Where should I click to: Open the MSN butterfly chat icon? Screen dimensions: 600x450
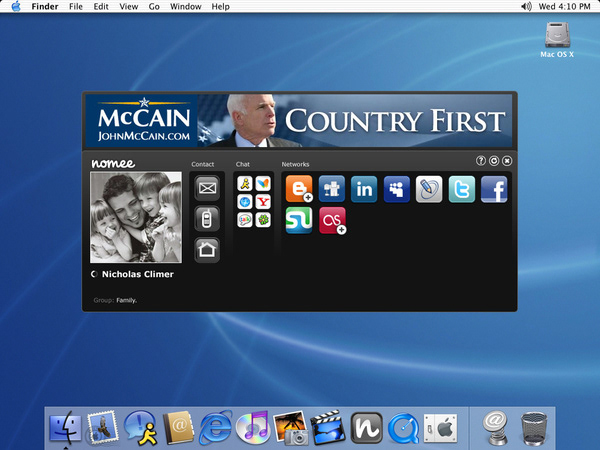tap(263, 183)
